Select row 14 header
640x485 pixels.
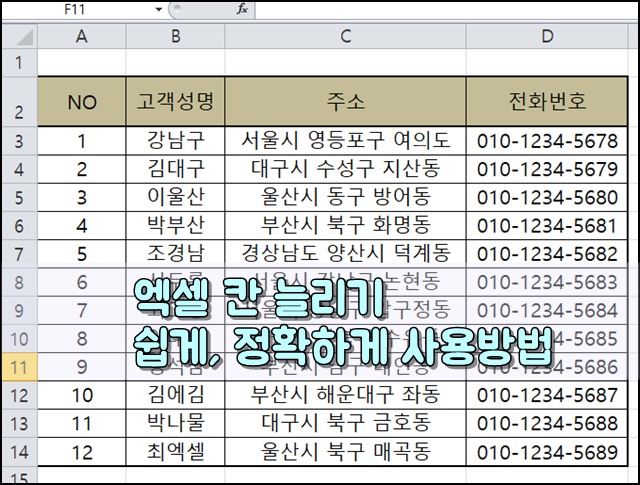point(20,452)
